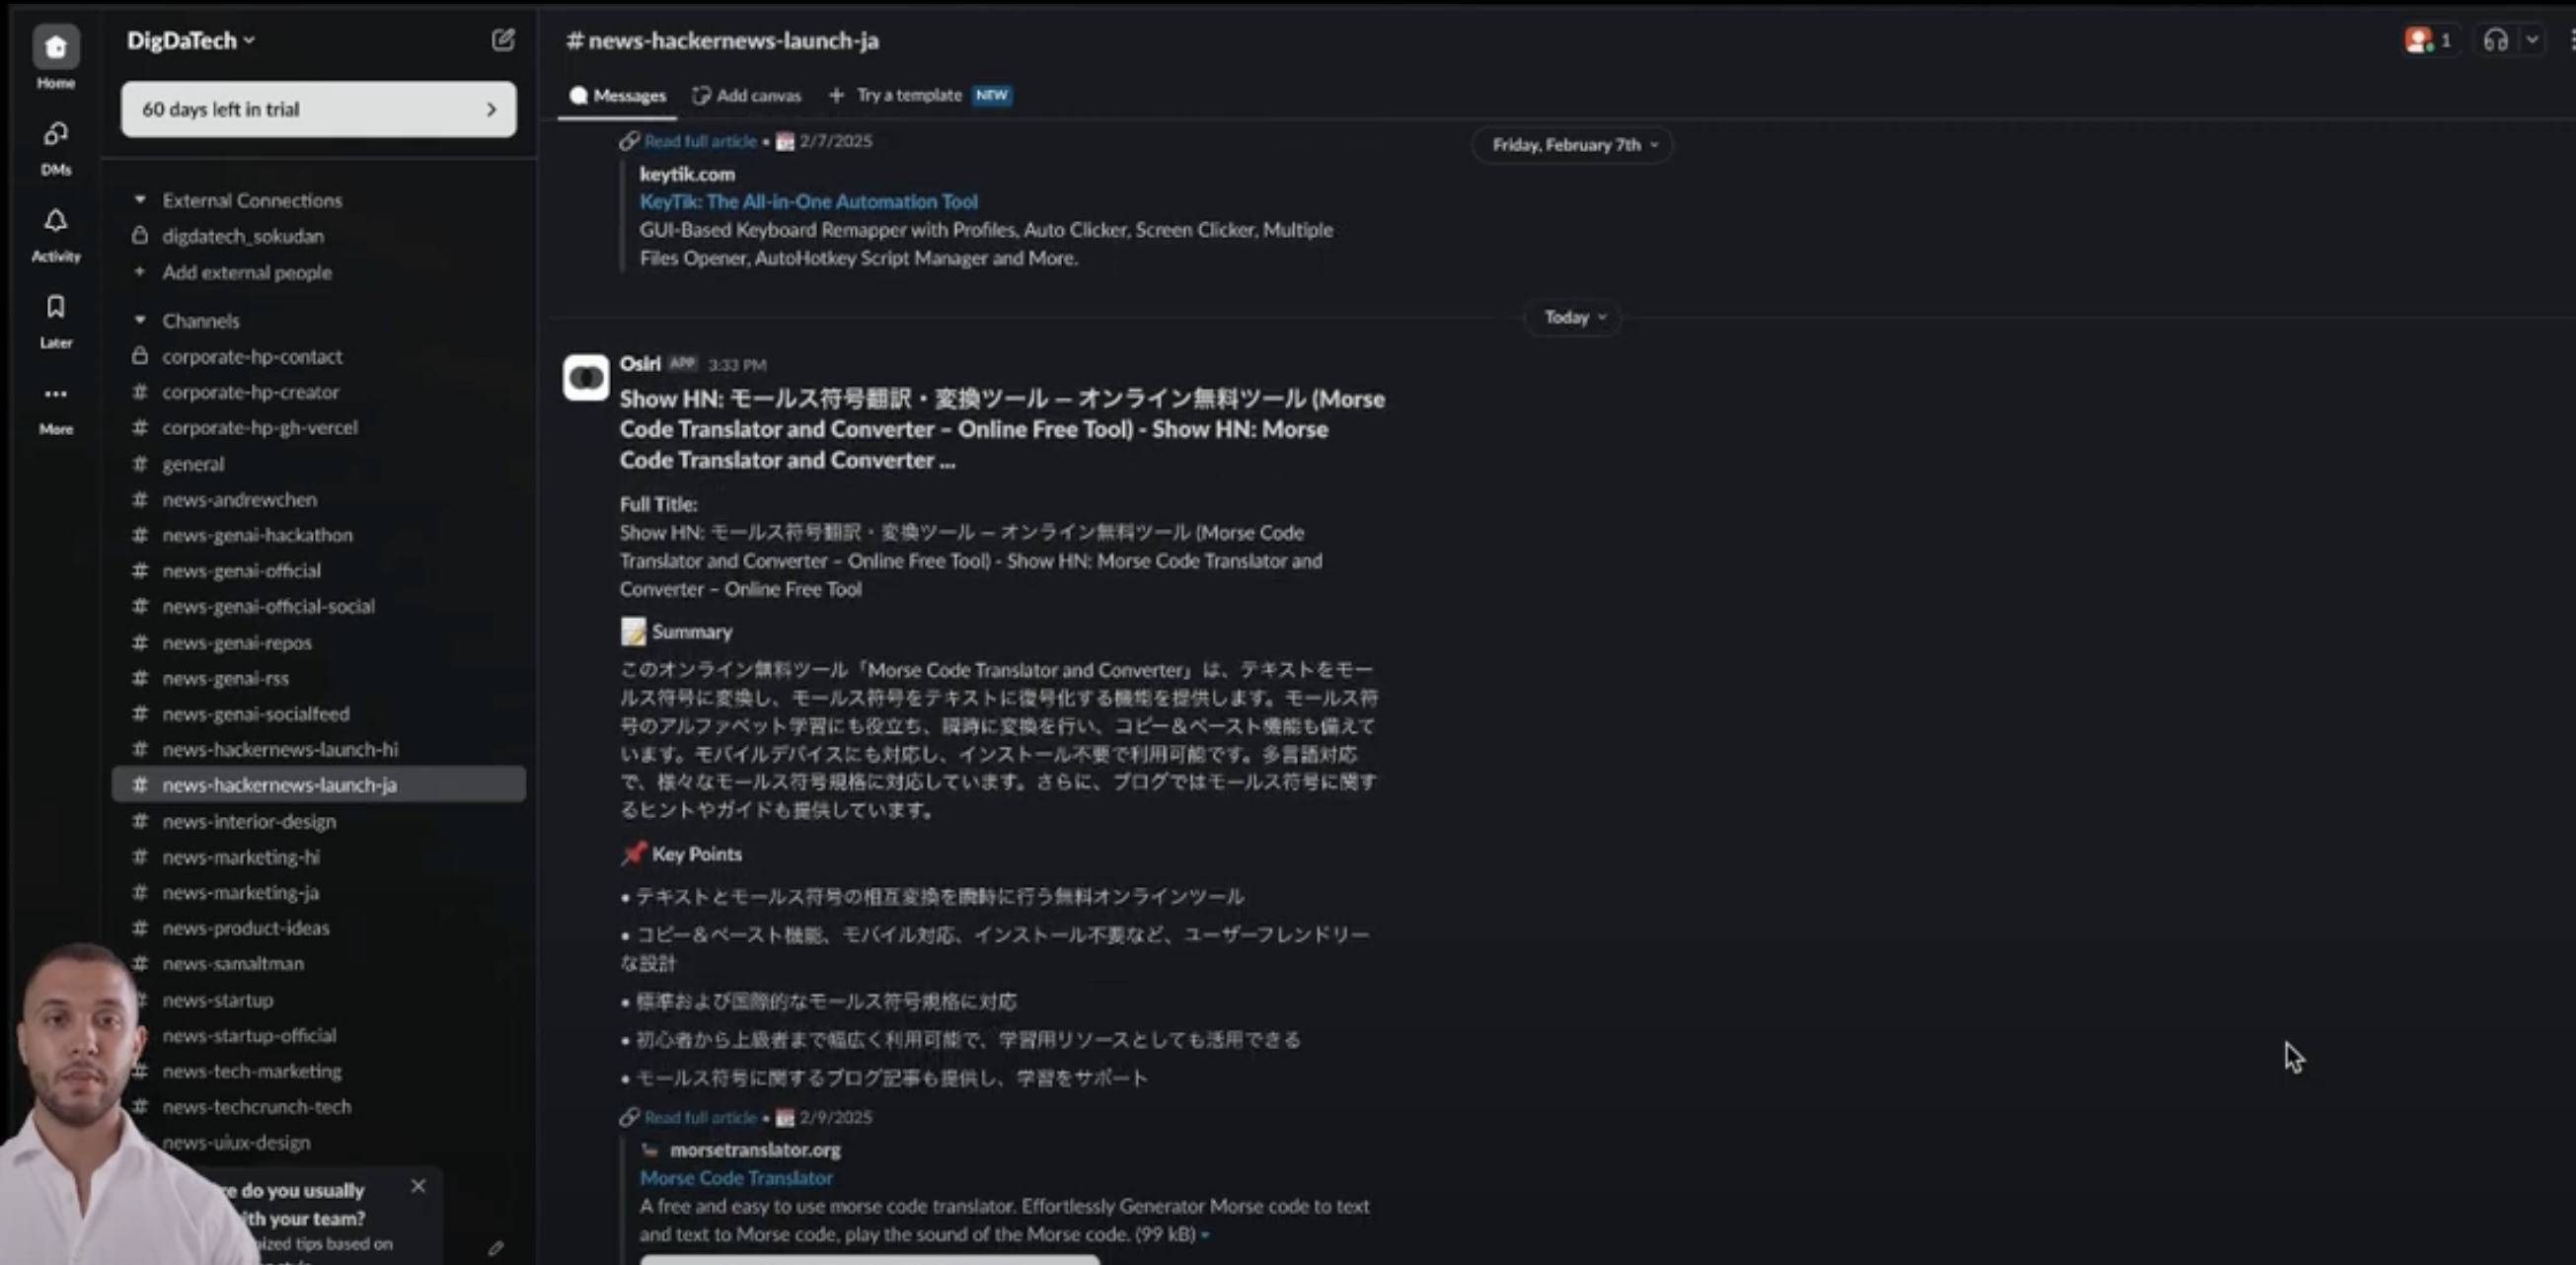
Task: Open huddle options dropdown arrow
Action: tap(2531, 40)
